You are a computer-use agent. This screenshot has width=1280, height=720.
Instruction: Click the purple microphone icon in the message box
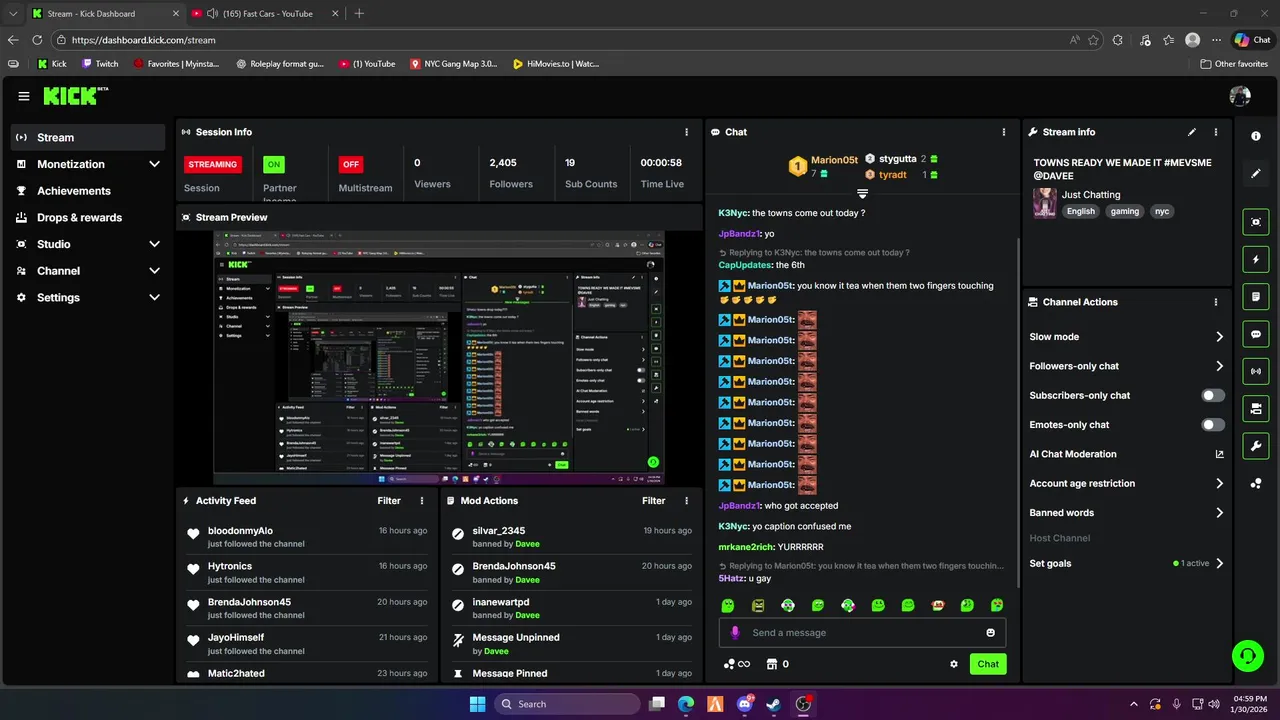[x=735, y=633]
